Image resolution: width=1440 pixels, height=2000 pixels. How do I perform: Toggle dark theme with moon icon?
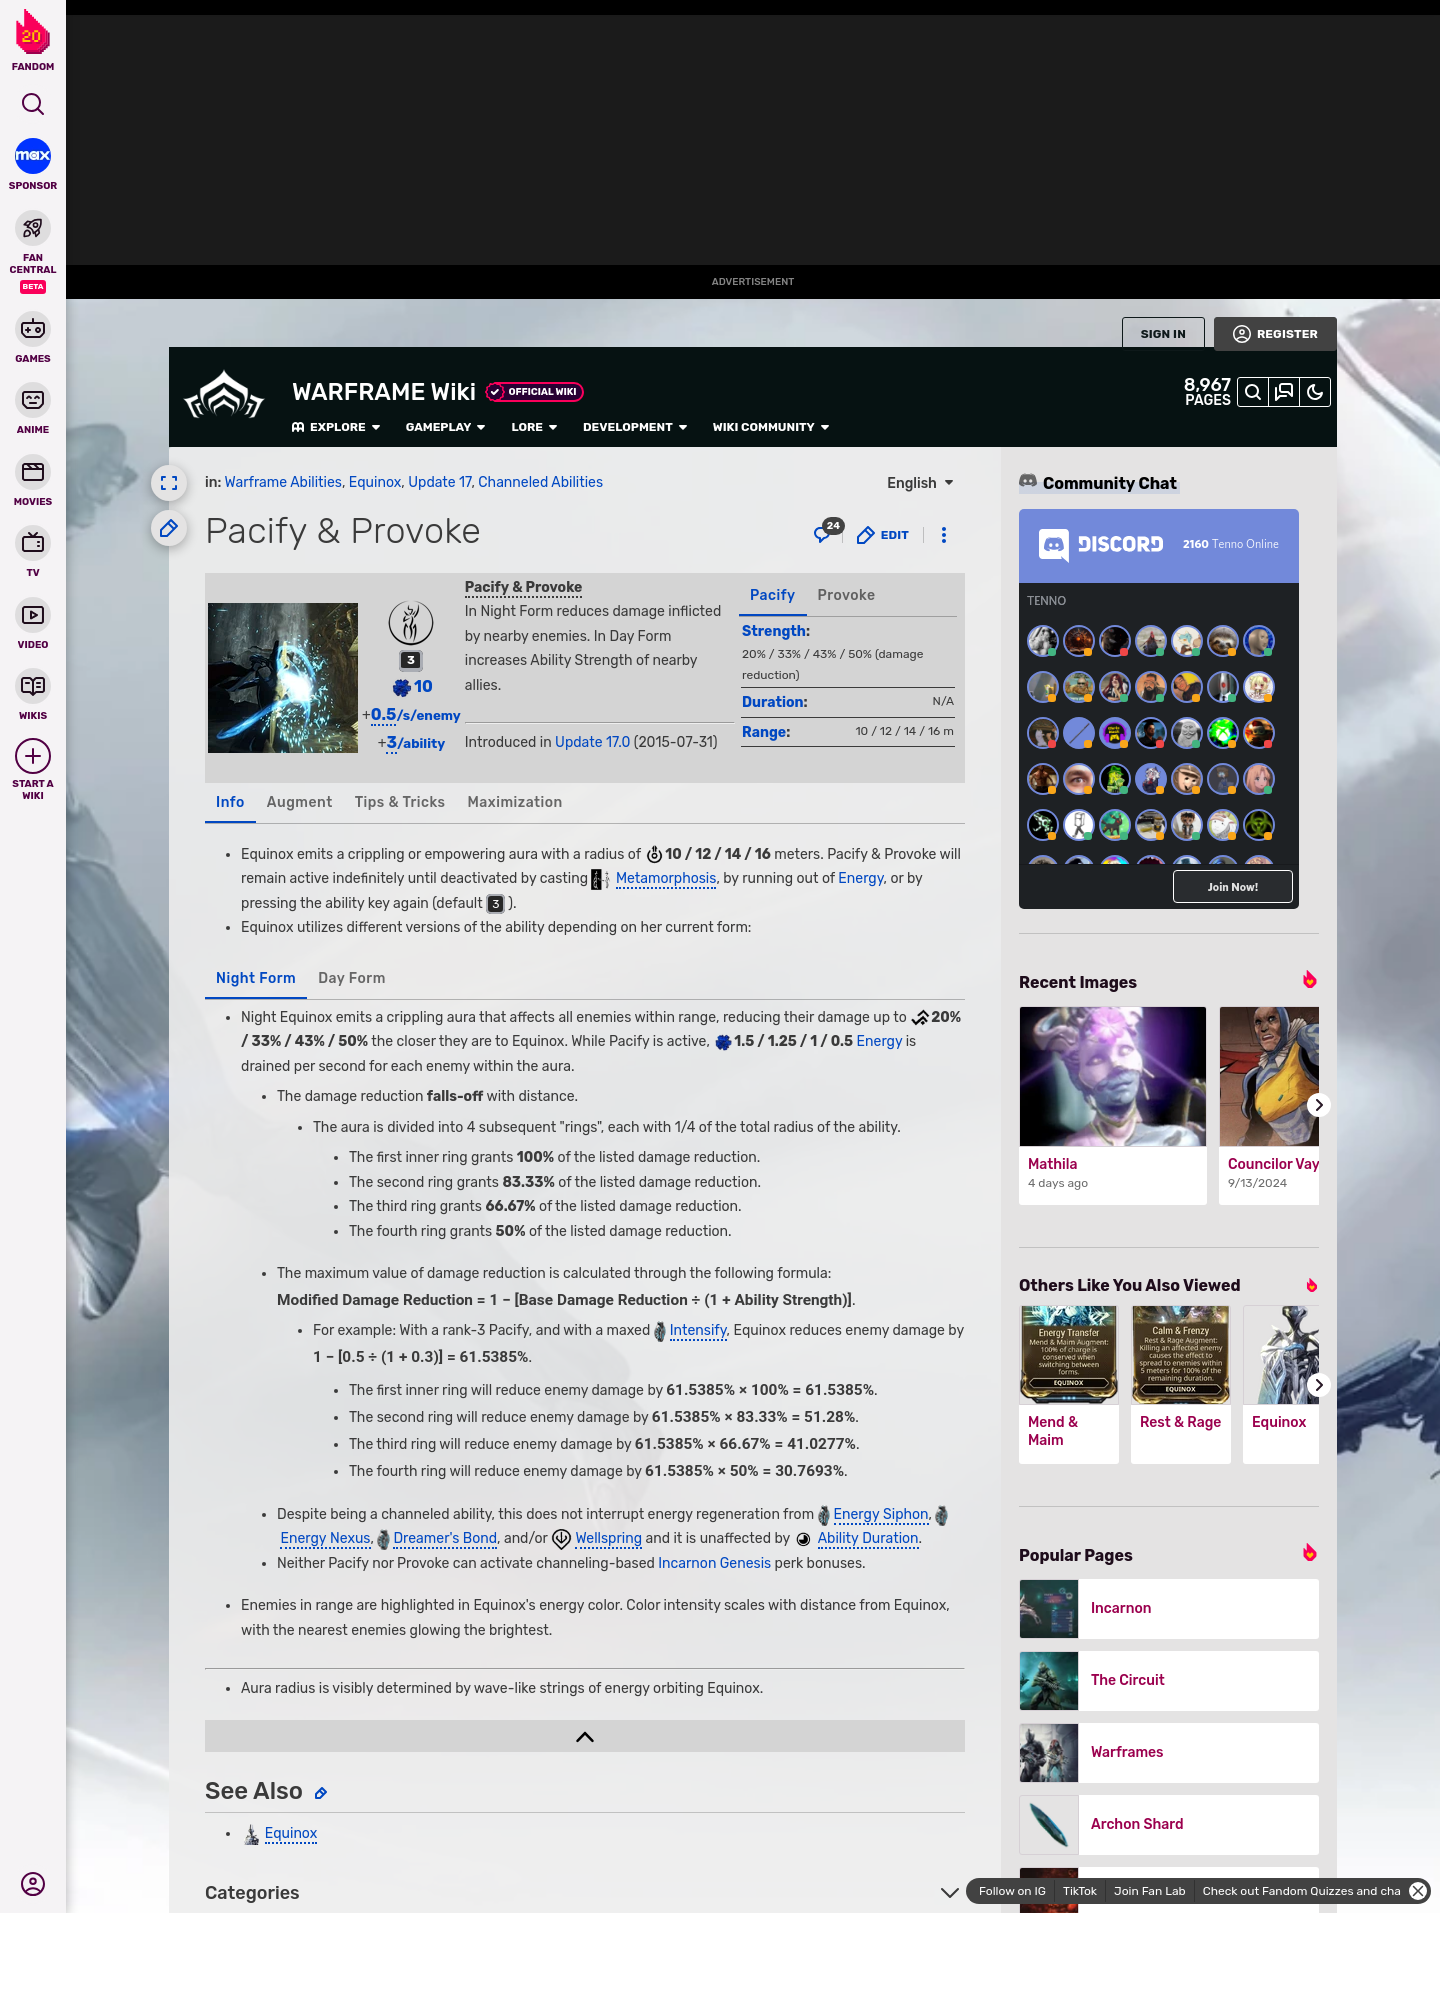pyautogui.click(x=1315, y=393)
